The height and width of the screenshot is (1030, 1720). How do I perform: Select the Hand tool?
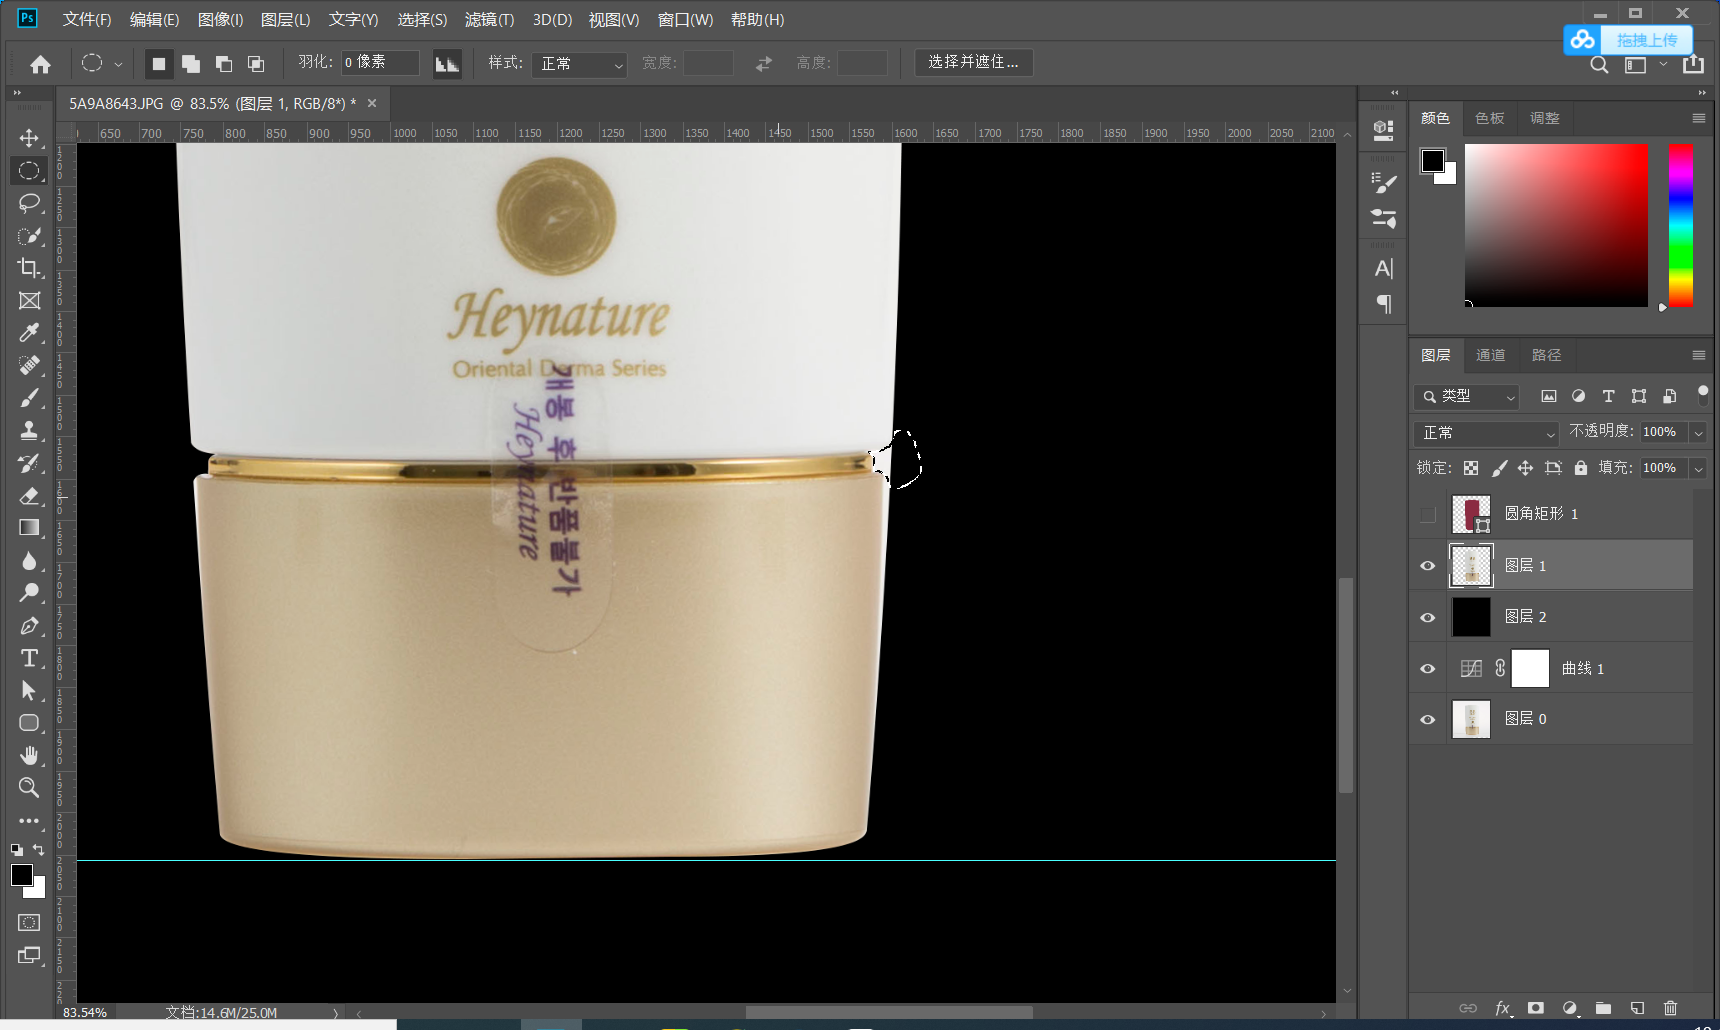click(29, 756)
